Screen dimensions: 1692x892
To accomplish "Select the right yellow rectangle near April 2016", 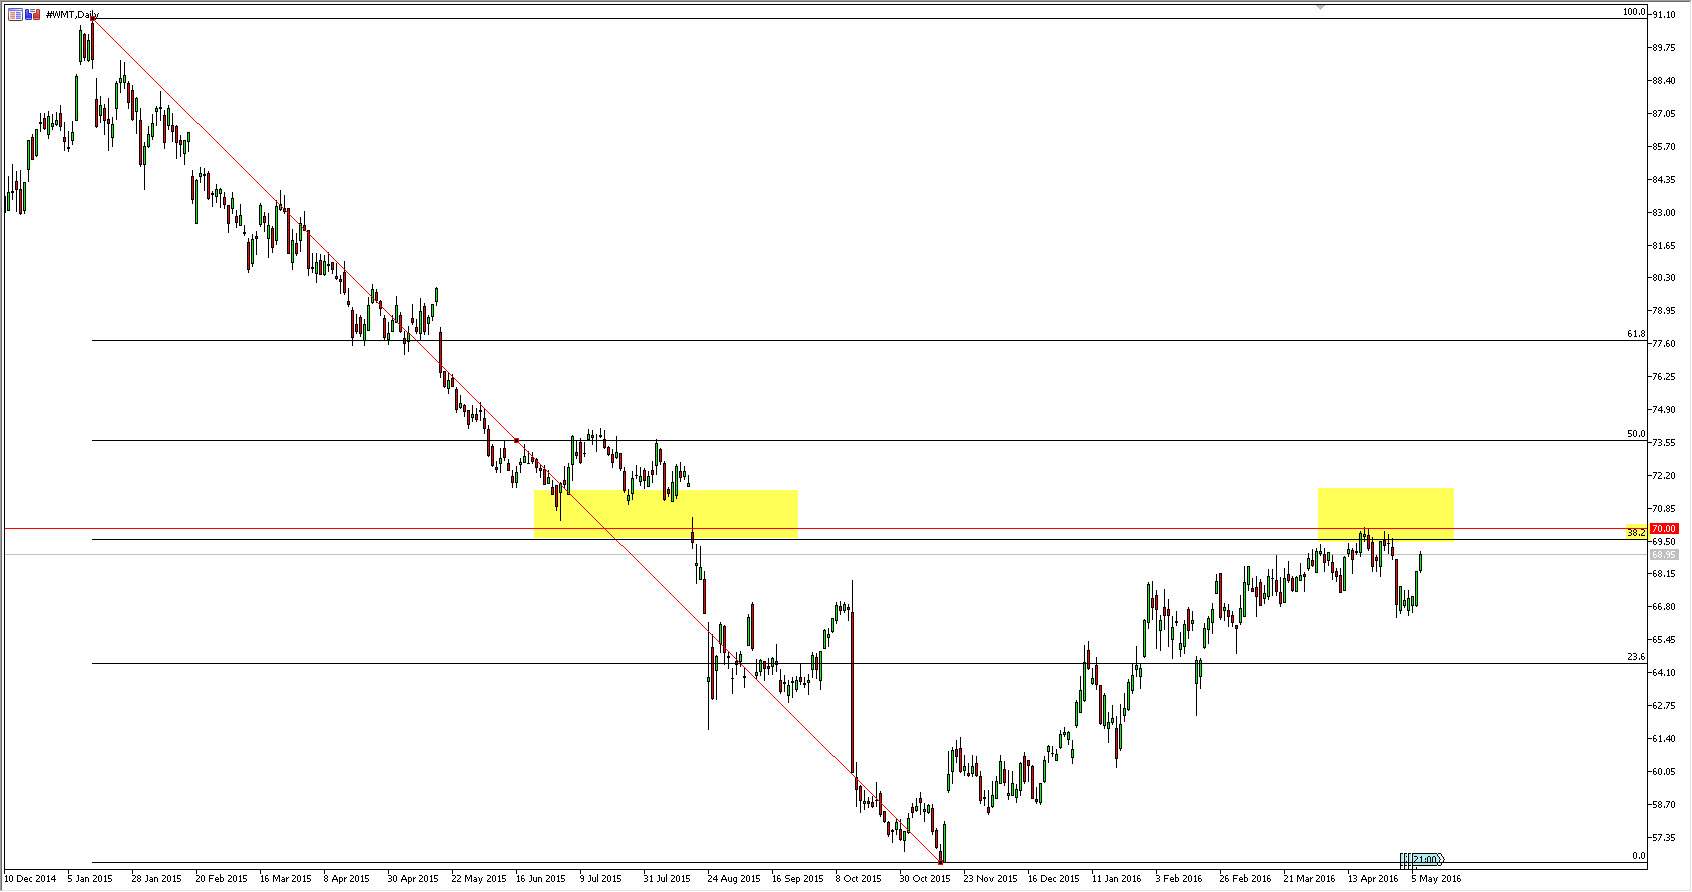I will pos(1385,515).
